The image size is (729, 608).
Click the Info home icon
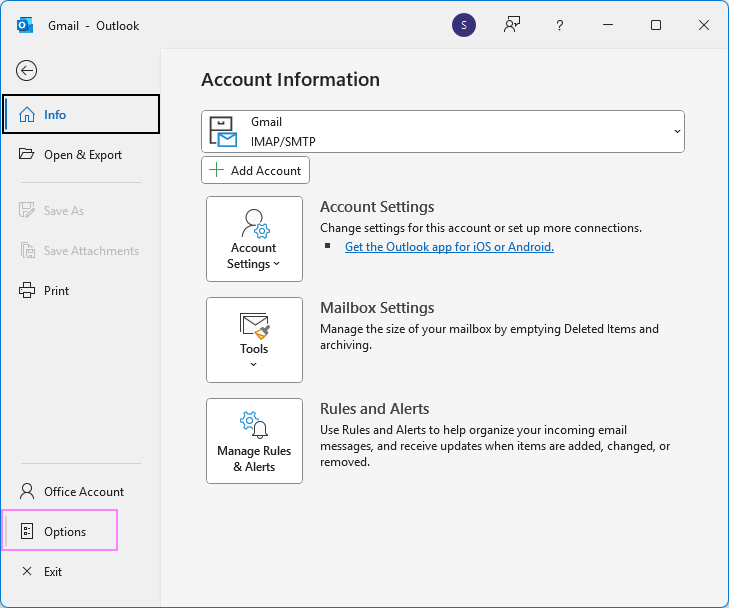tap(27, 114)
